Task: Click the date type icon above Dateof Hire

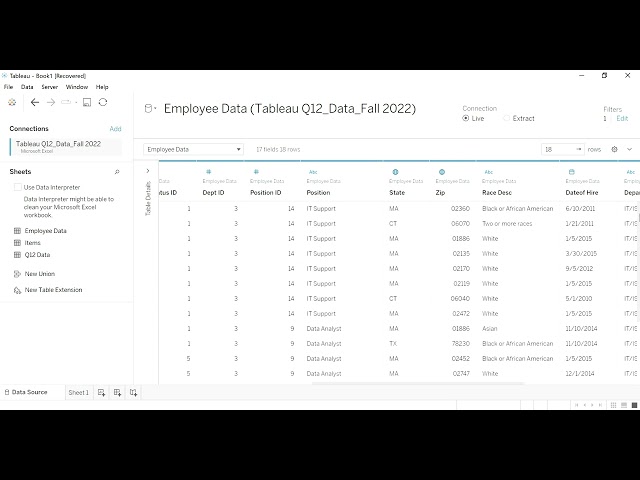Action: (x=571, y=172)
